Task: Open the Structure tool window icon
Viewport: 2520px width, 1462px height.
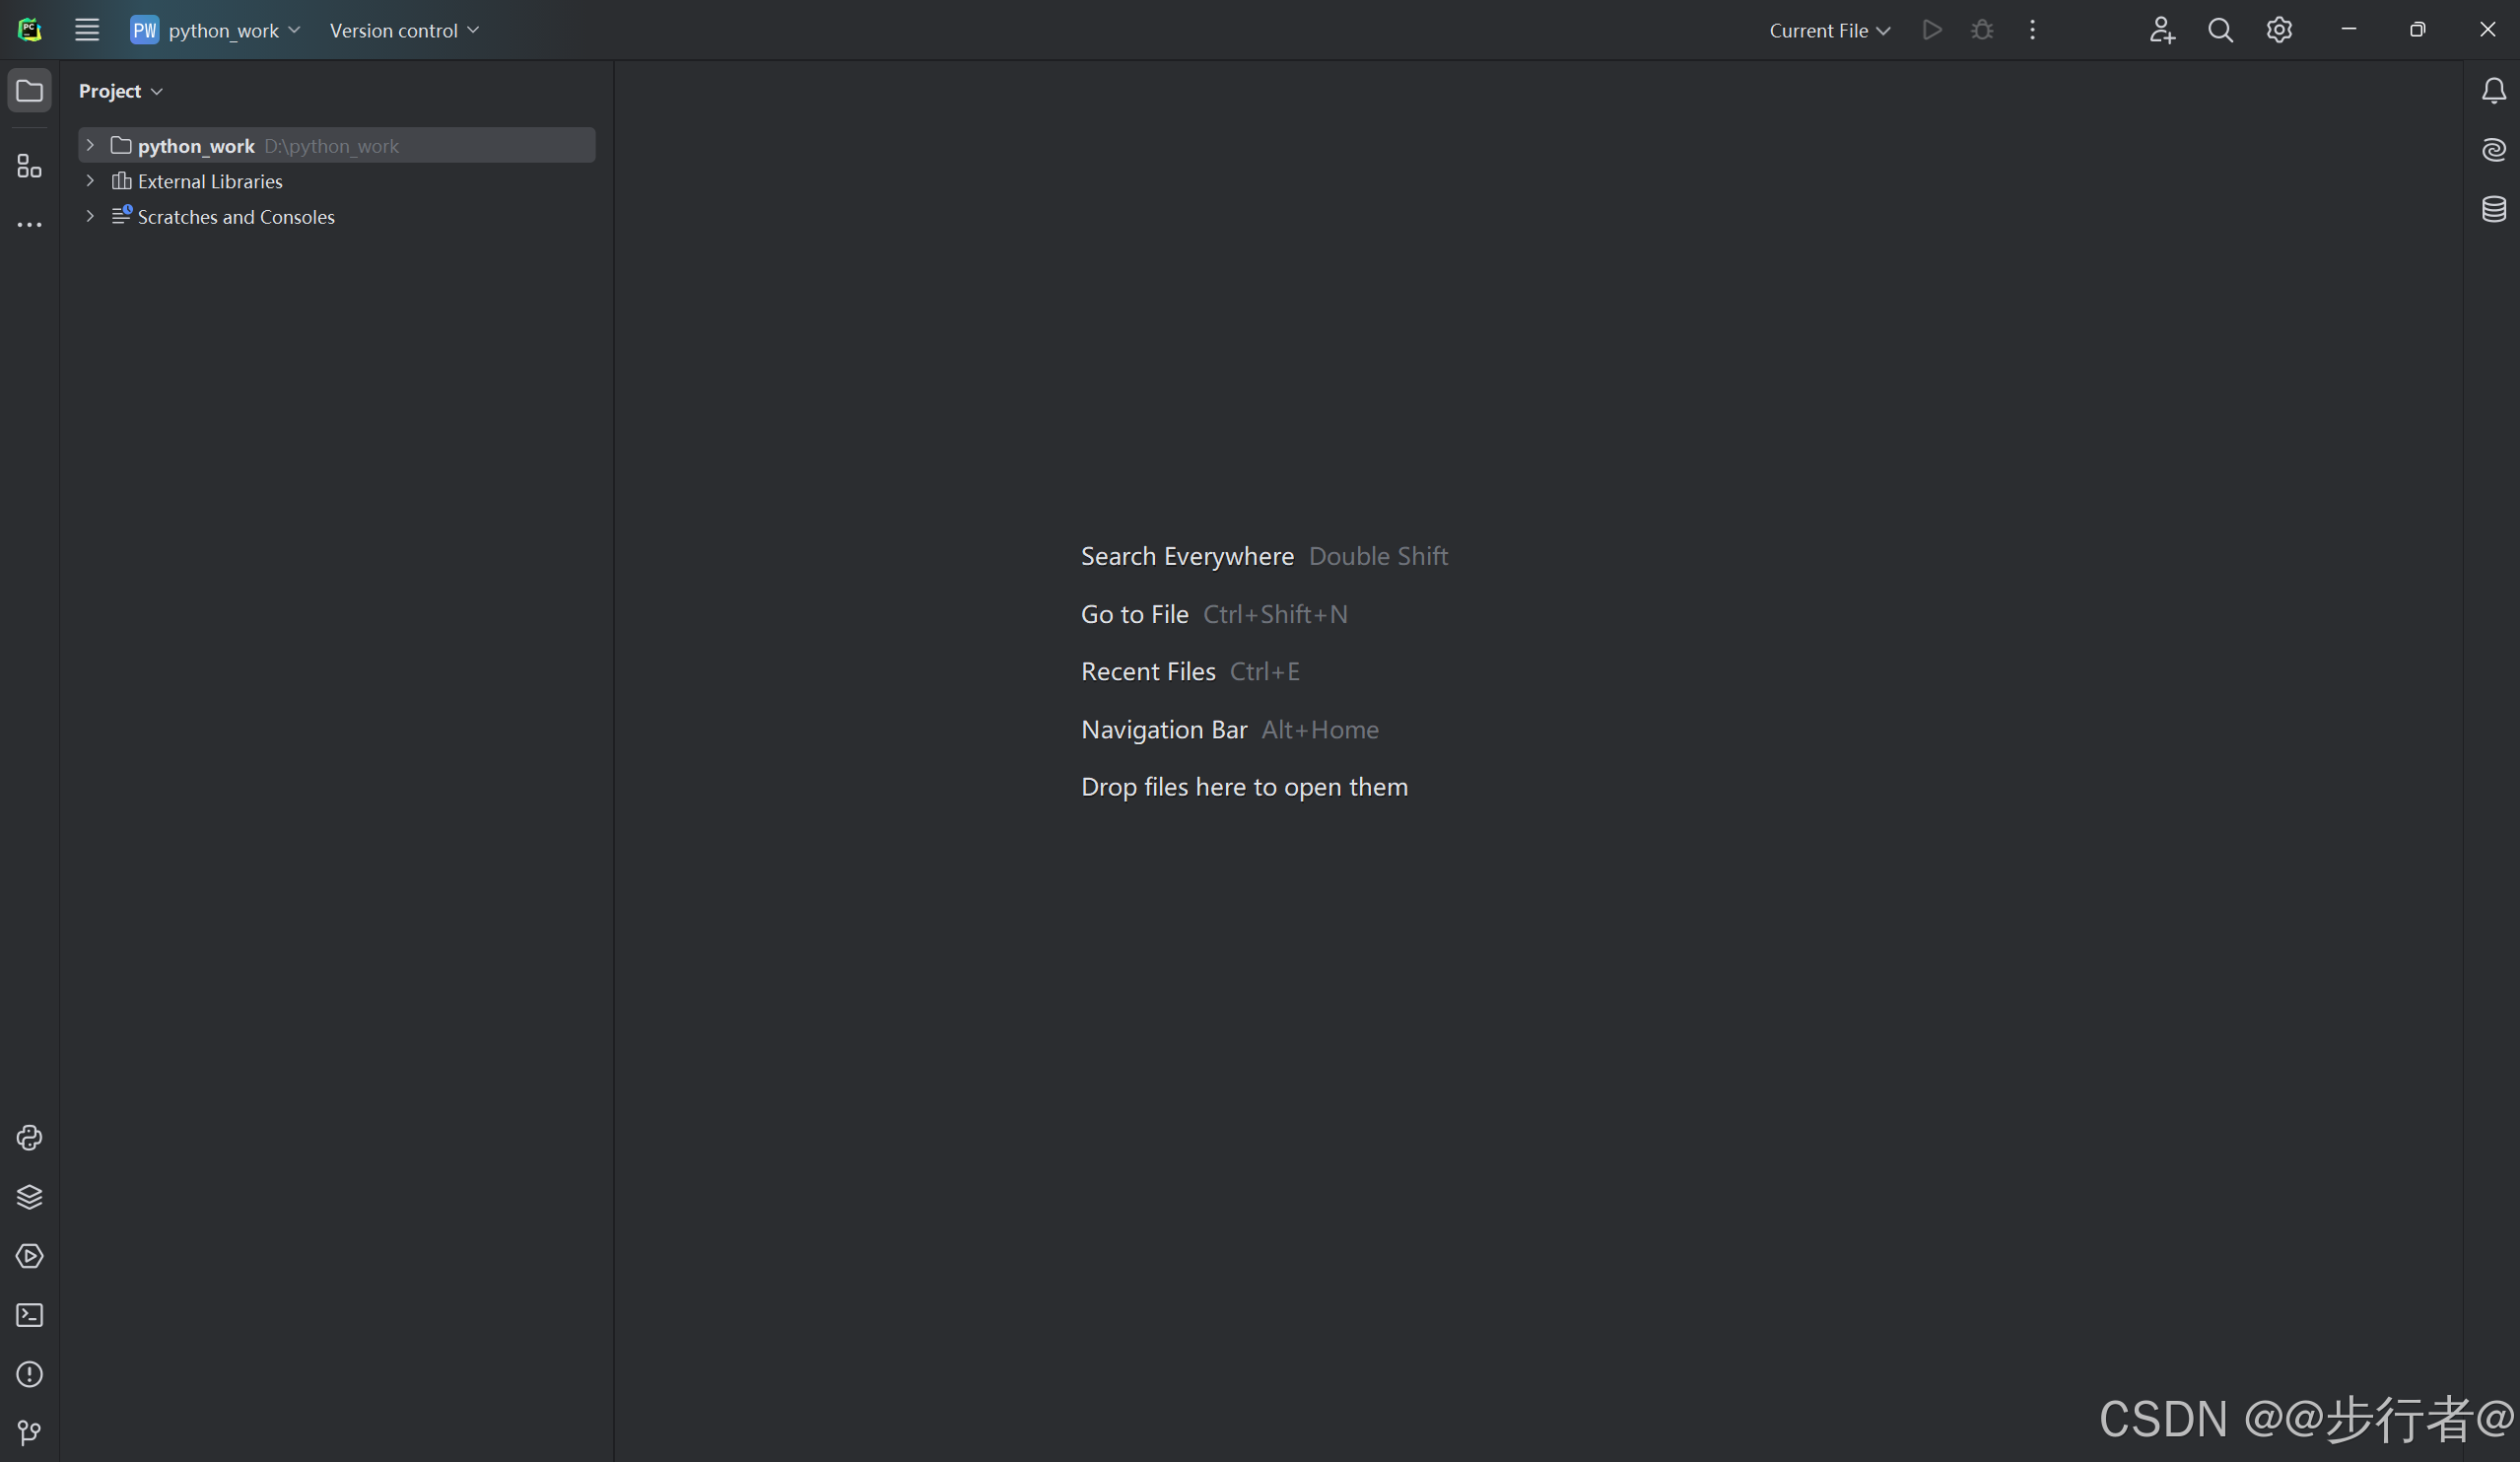Action: point(30,166)
